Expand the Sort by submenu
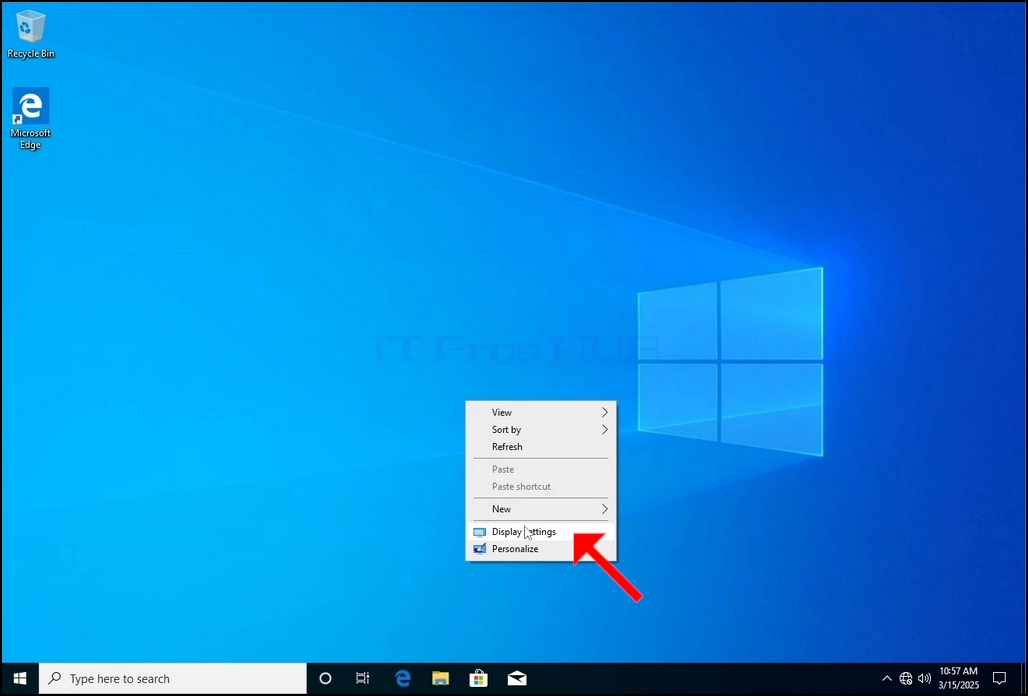Viewport: 1028px width, 696px height. [541, 429]
